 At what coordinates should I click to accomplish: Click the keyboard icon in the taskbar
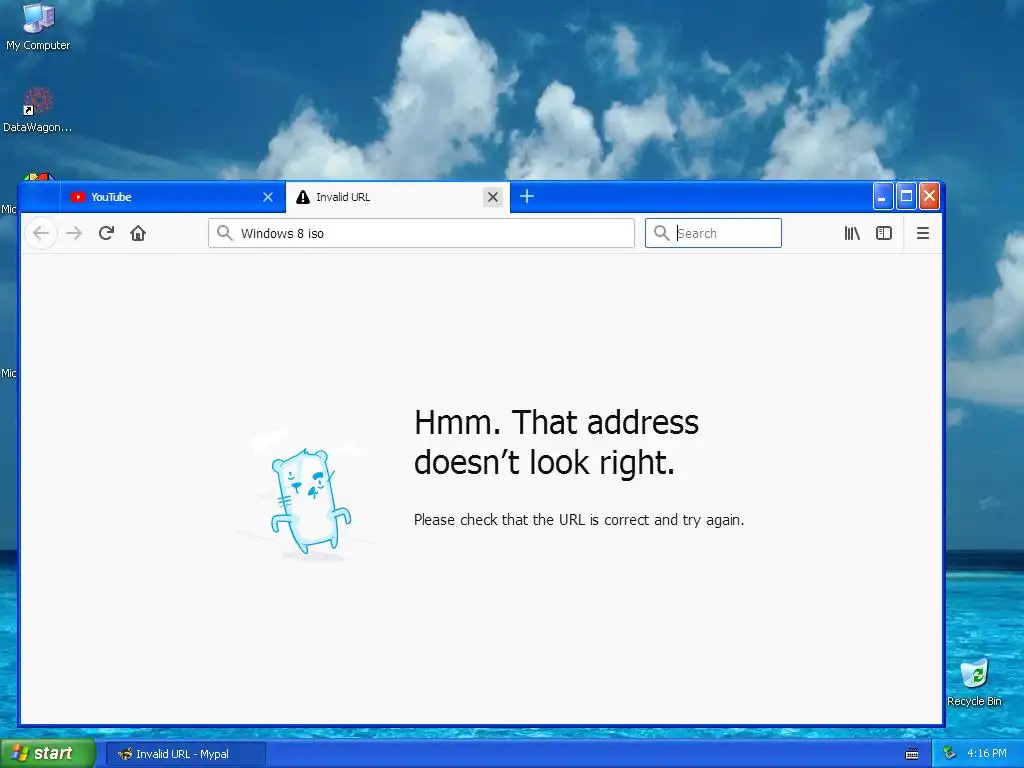point(912,754)
